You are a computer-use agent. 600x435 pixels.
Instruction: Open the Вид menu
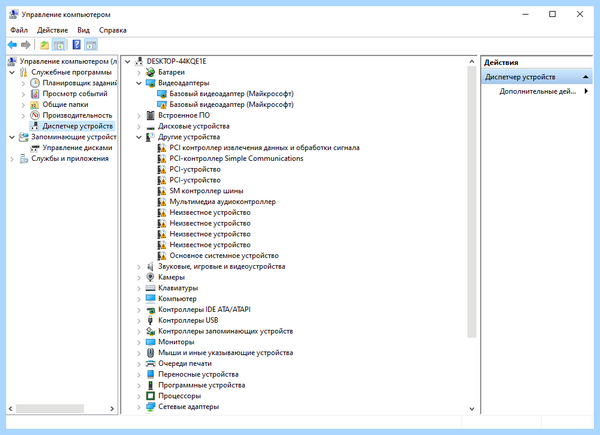pos(83,30)
